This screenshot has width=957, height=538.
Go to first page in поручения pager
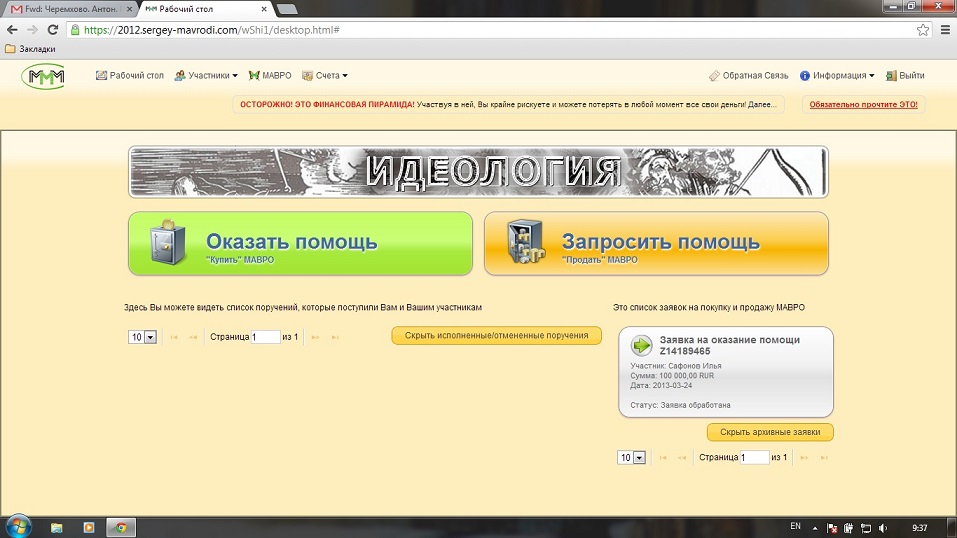click(x=174, y=337)
